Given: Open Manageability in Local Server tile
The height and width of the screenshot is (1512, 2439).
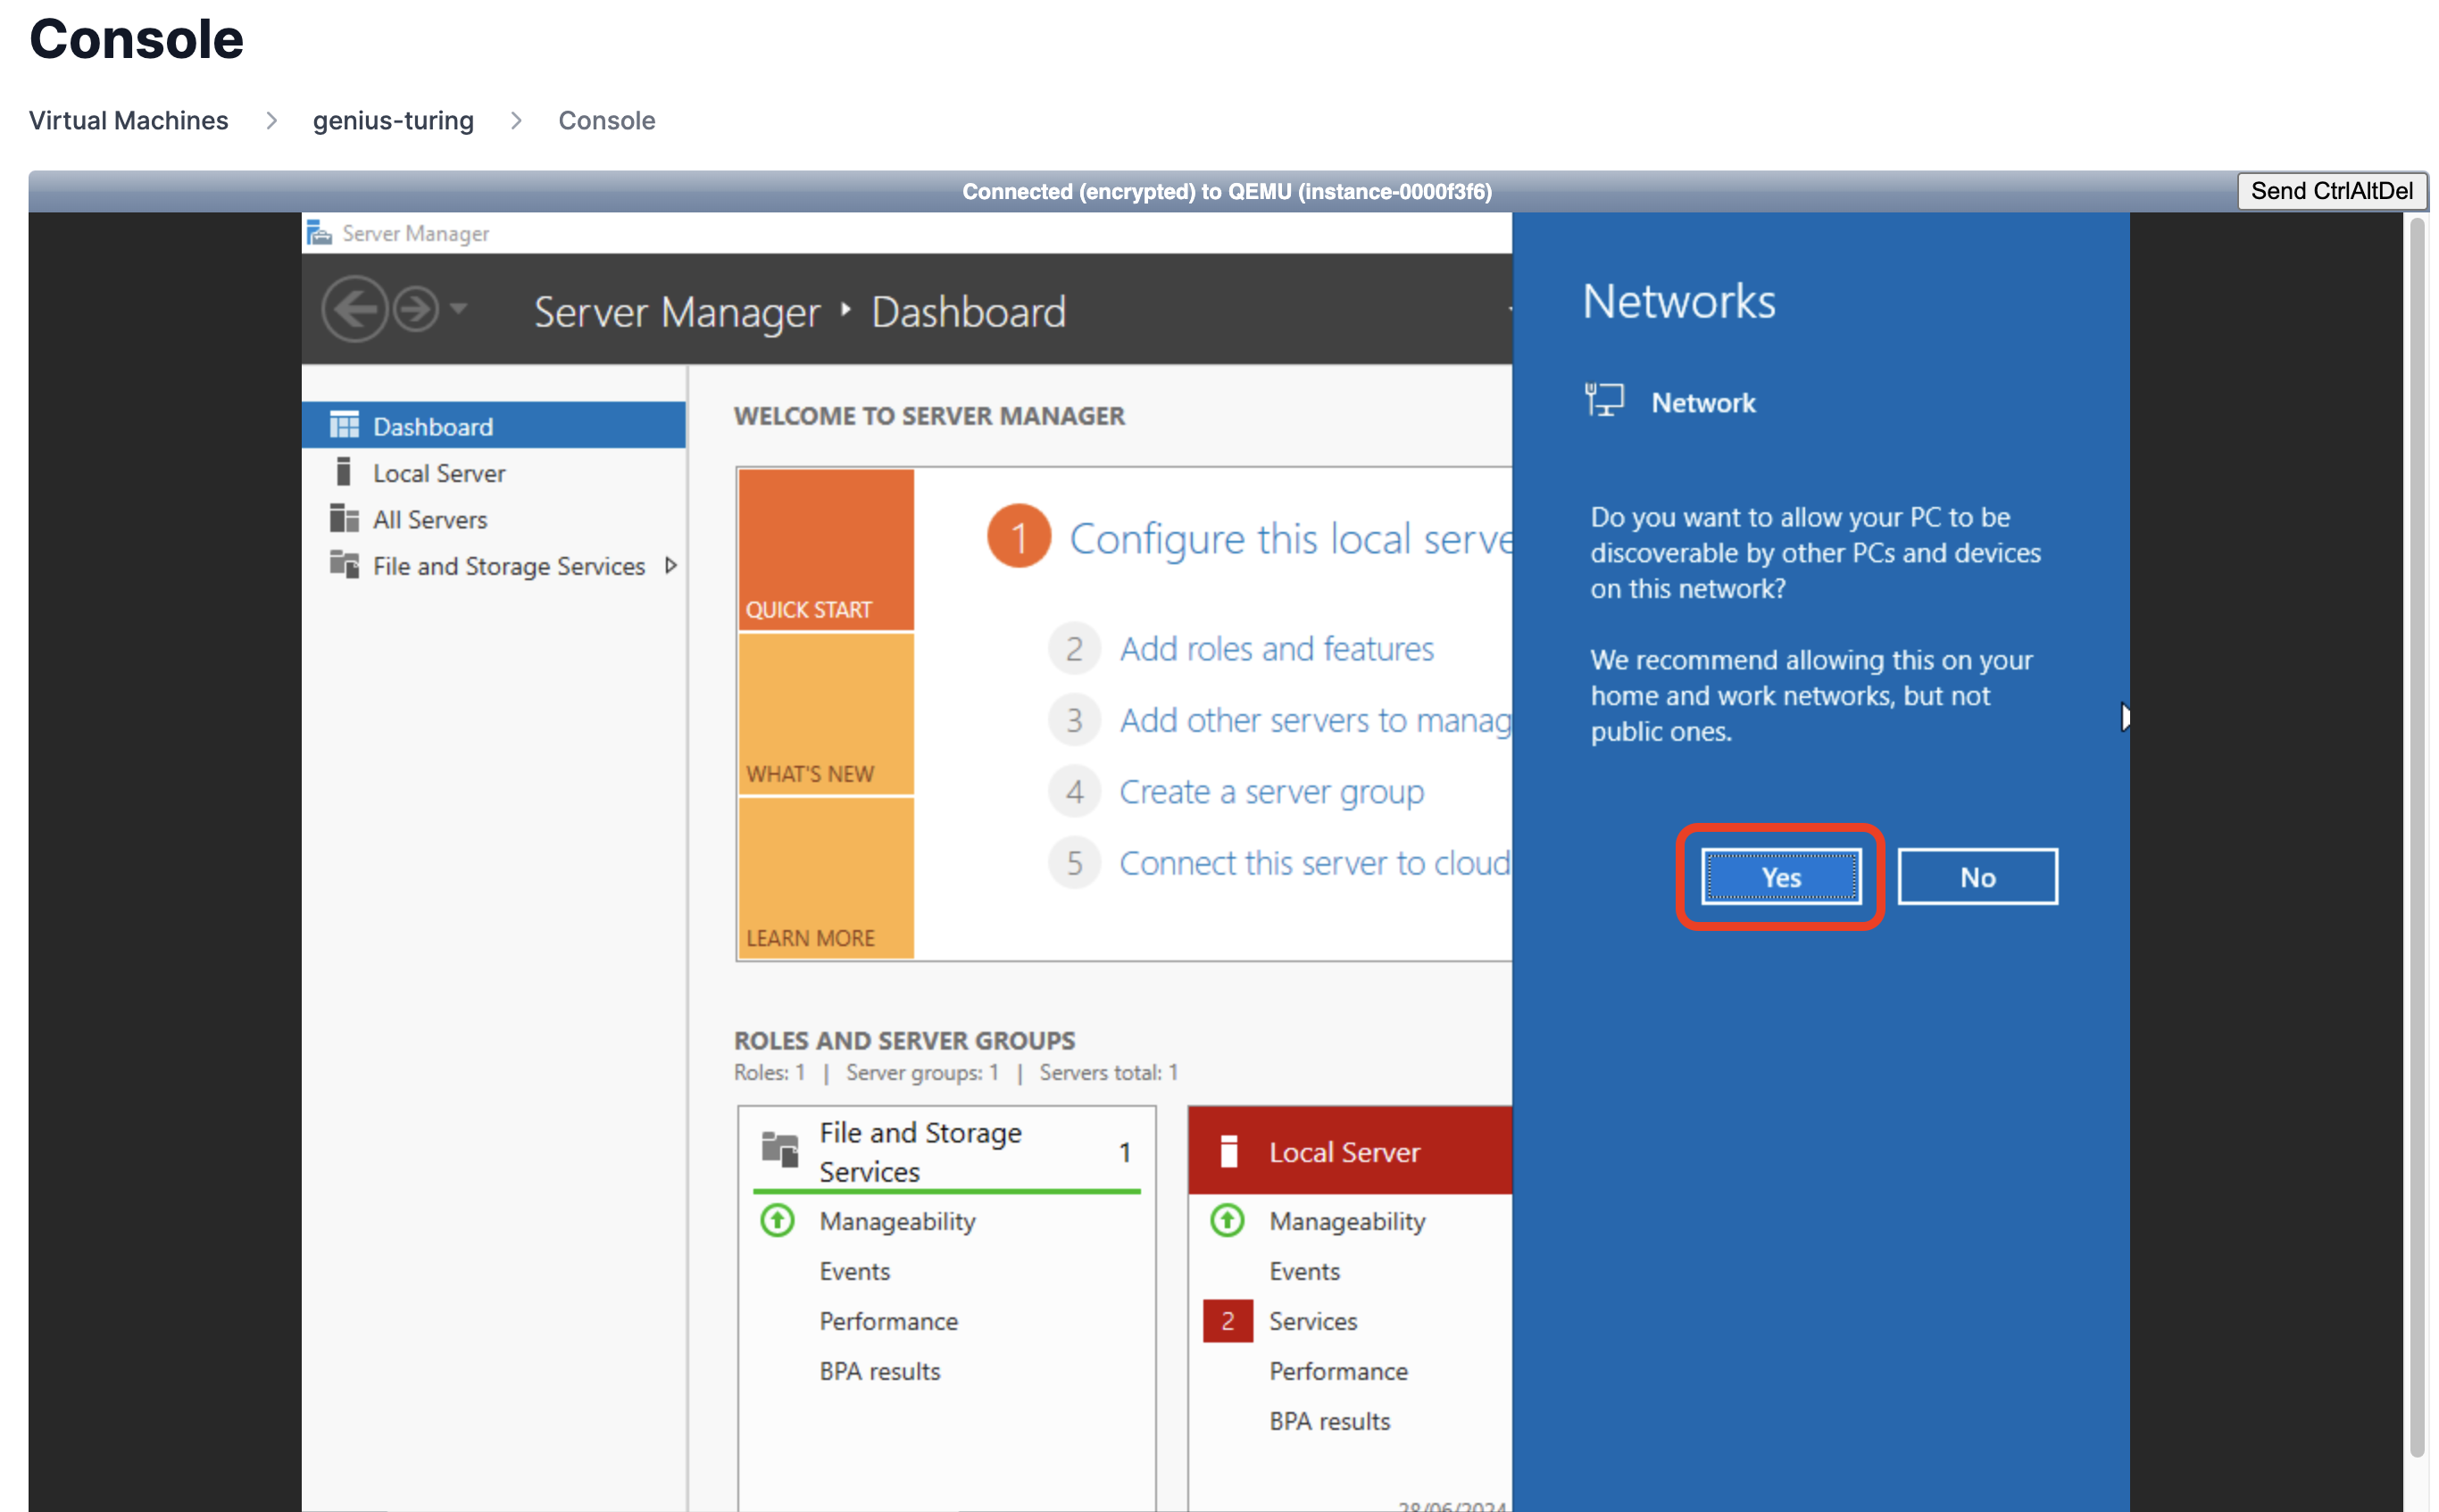Looking at the screenshot, I should click(x=1347, y=1221).
